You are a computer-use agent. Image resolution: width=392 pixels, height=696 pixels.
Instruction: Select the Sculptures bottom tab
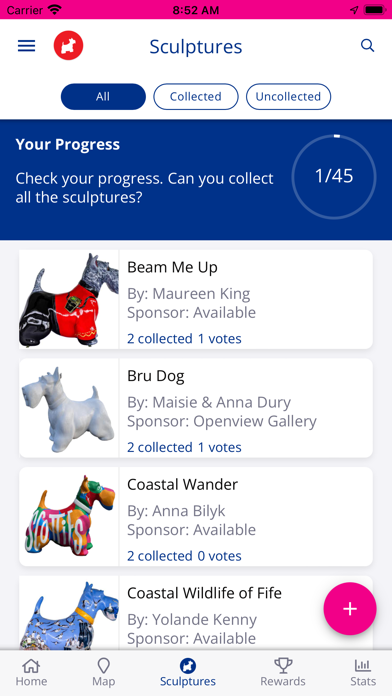[188, 672]
